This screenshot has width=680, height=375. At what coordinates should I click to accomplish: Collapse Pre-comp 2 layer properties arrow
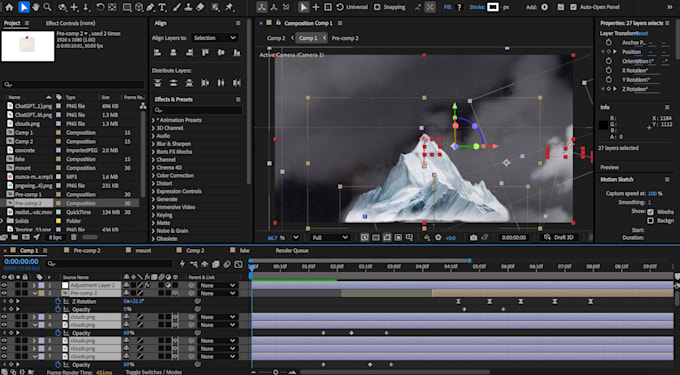coord(34,293)
